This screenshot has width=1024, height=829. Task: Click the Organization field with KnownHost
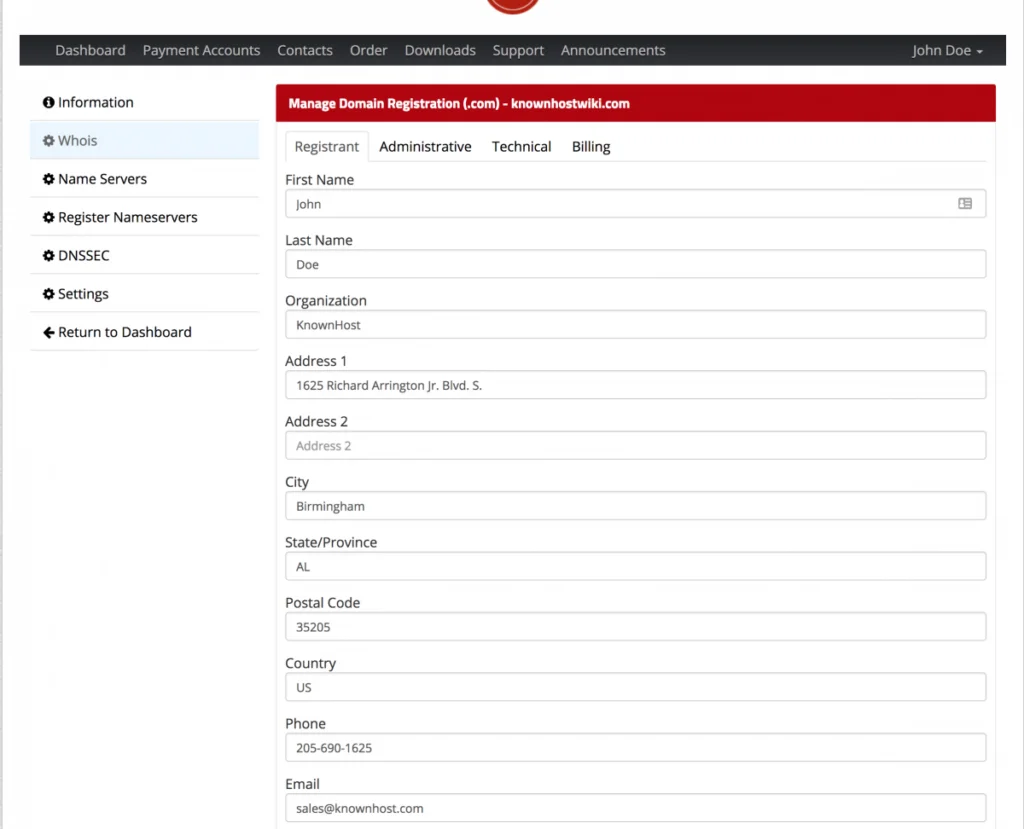tap(635, 325)
